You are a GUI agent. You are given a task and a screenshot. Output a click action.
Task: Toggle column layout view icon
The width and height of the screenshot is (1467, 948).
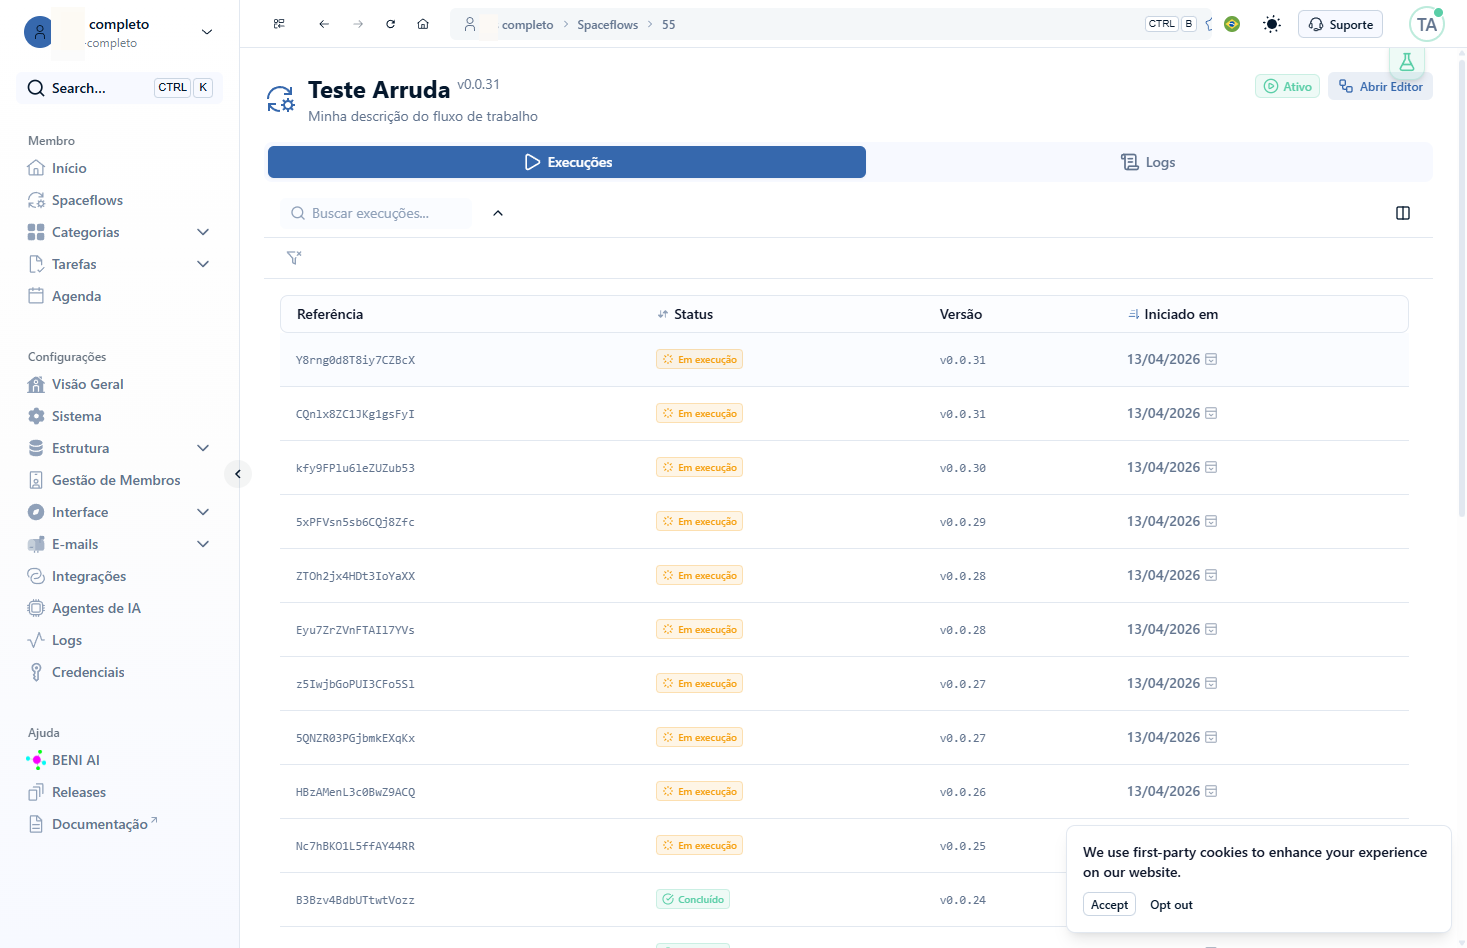point(1403,213)
